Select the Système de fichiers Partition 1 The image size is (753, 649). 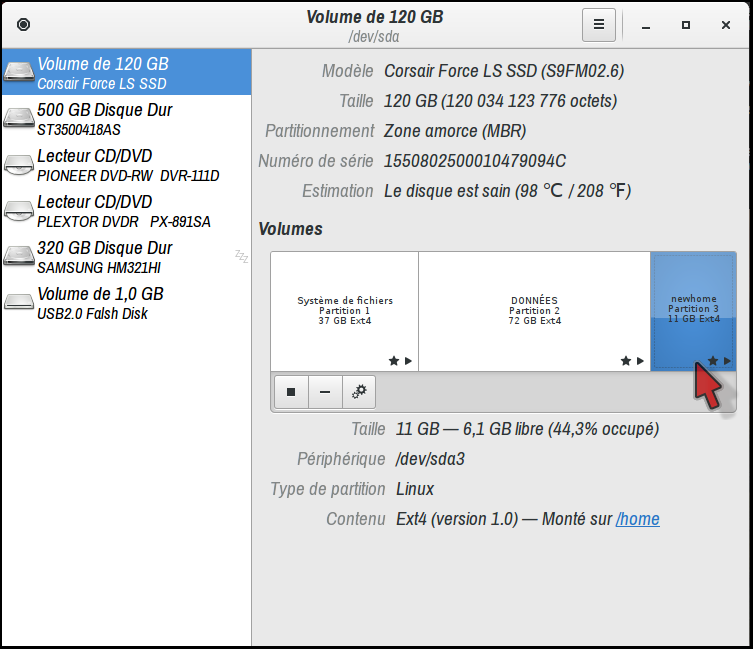[x=344, y=310]
